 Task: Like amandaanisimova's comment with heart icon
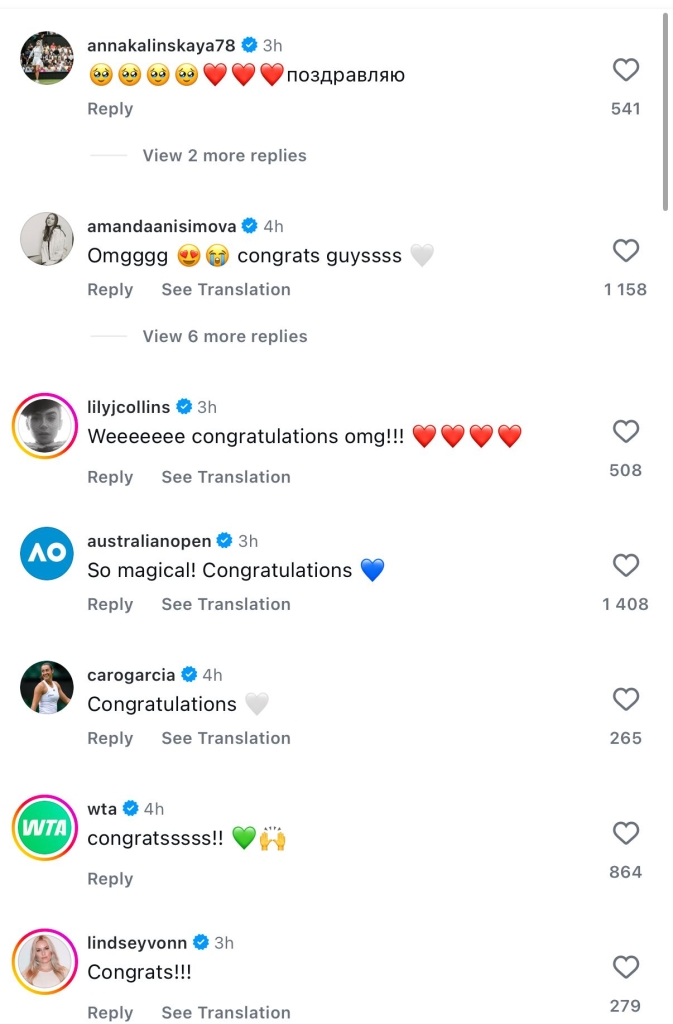(625, 251)
